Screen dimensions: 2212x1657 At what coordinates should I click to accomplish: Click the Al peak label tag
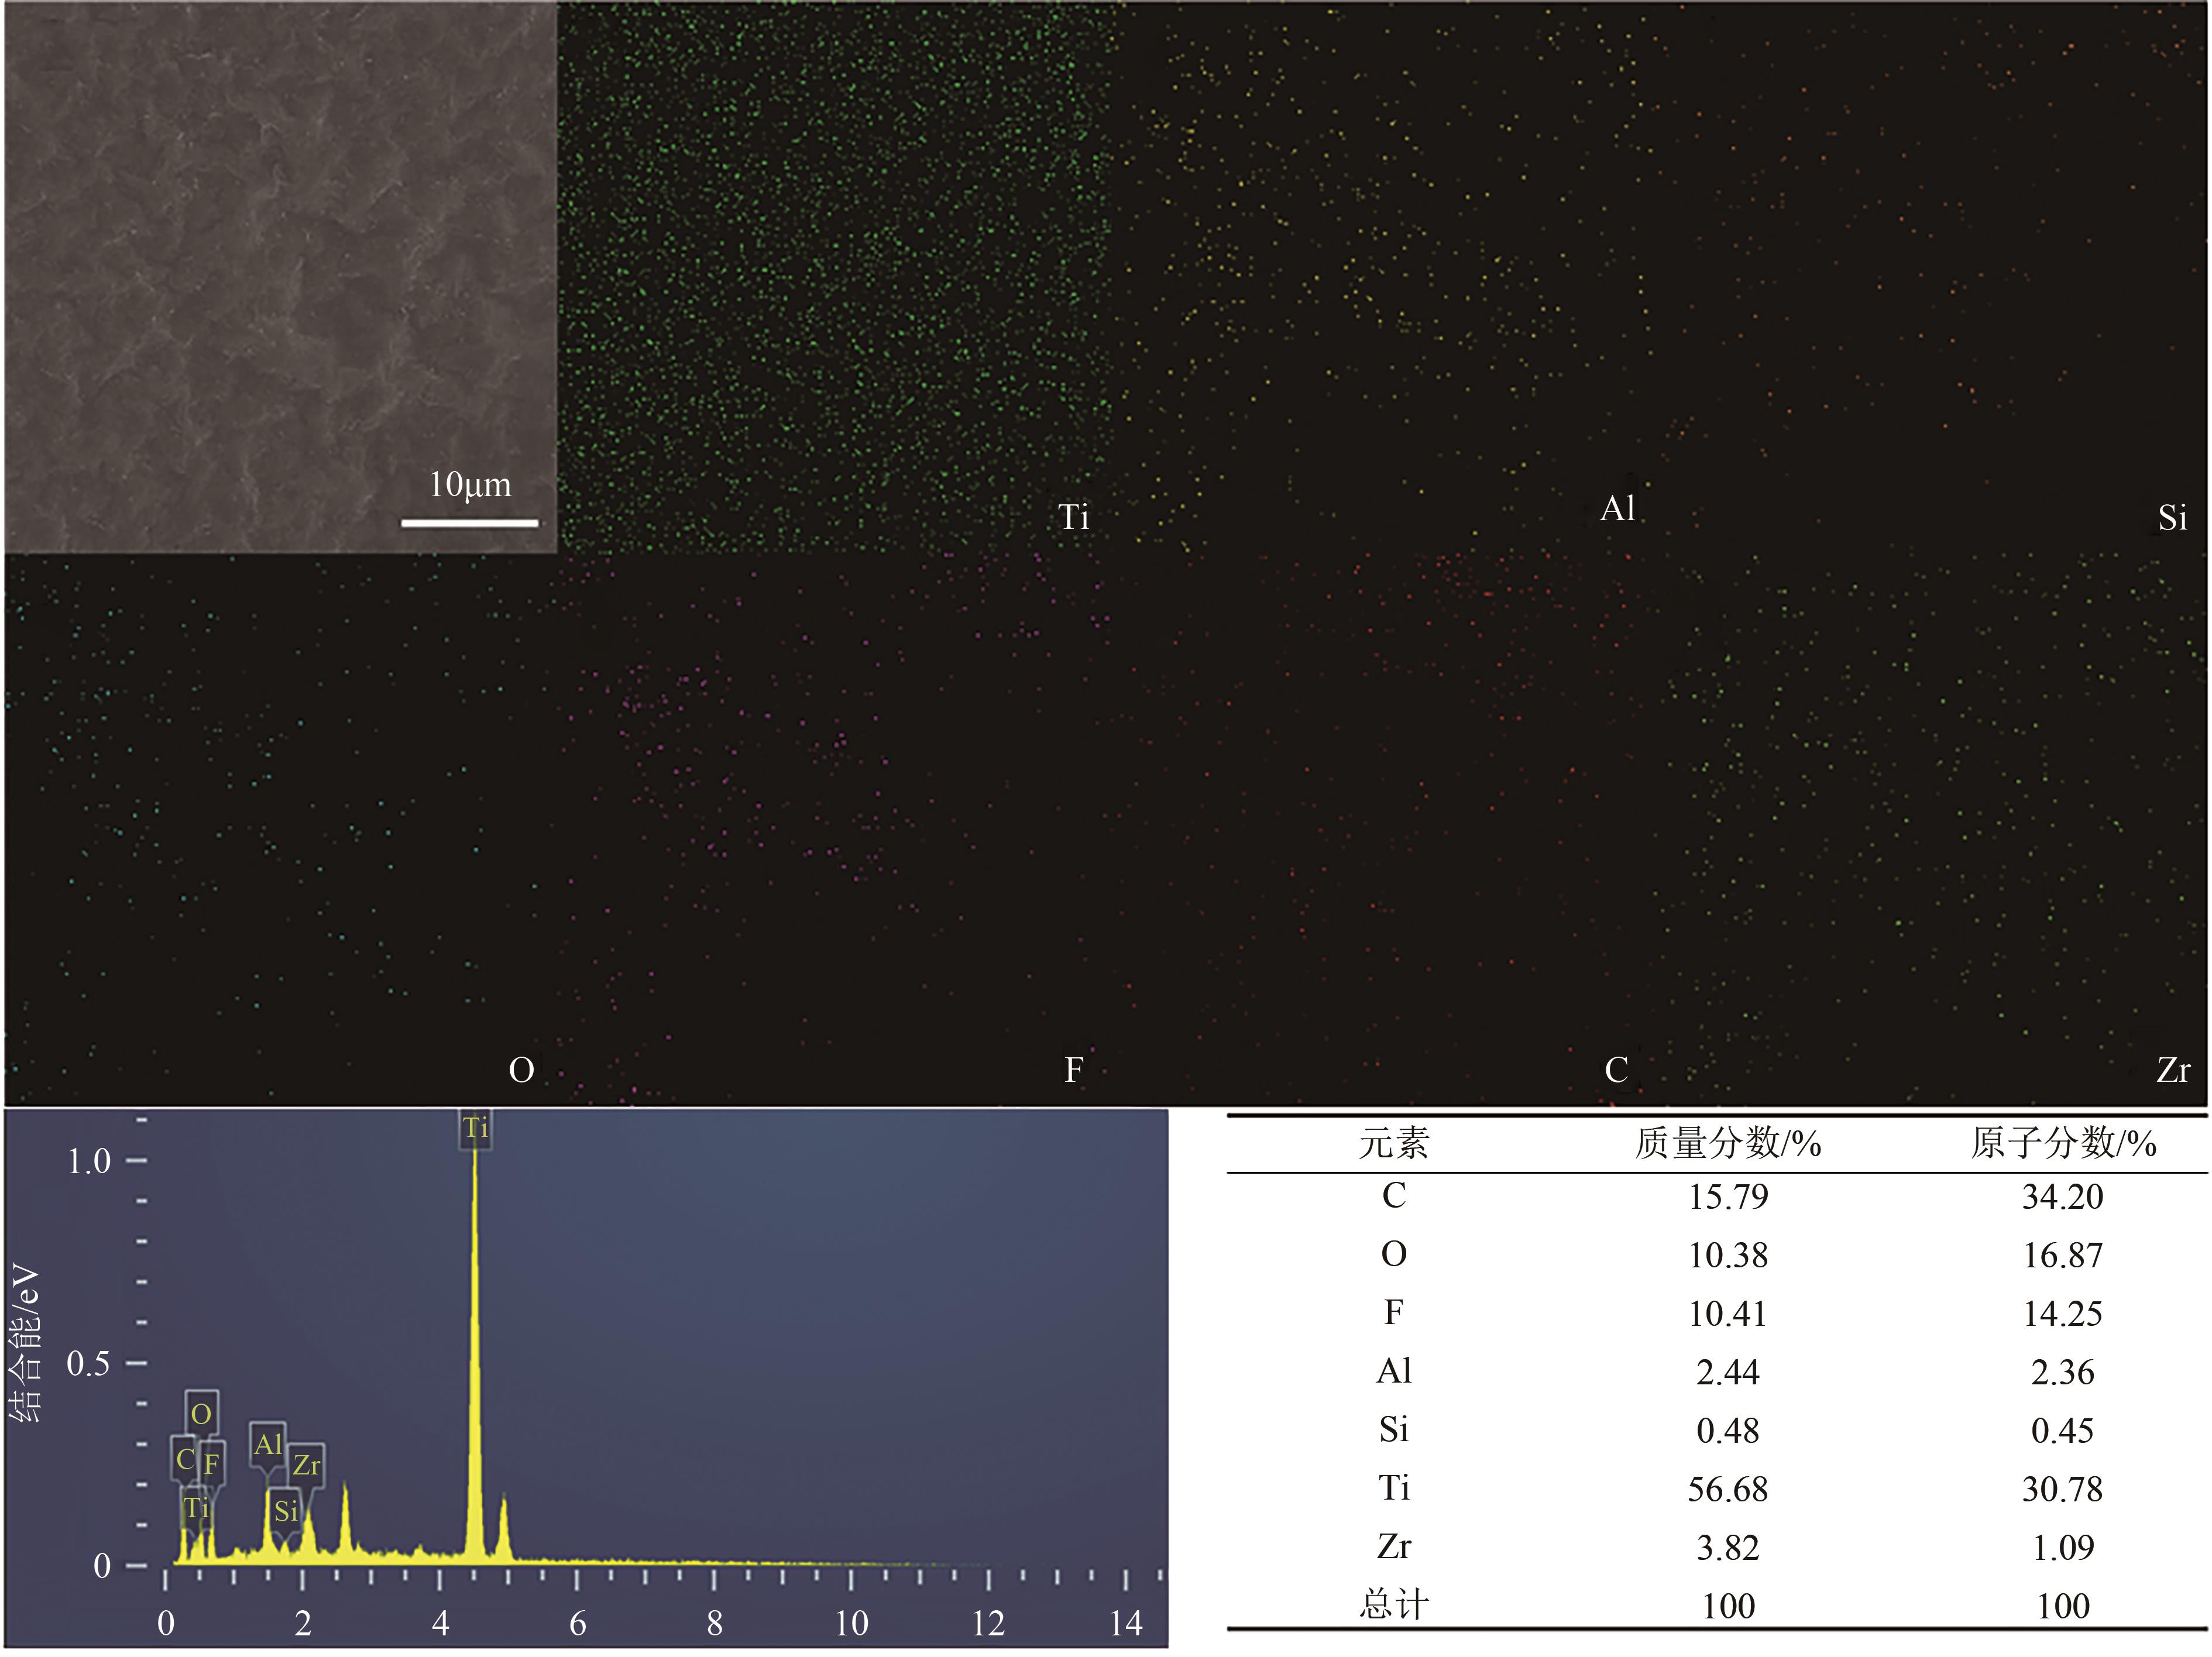267,1444
